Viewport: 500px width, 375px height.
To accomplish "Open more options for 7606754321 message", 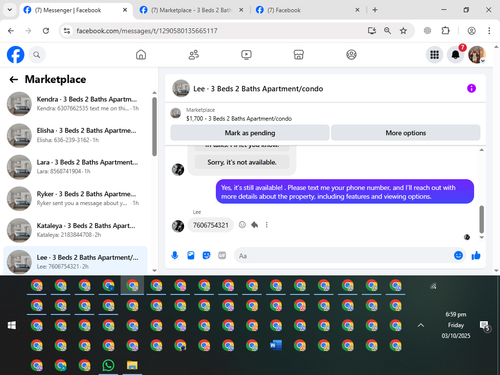I will pos(267,225).
